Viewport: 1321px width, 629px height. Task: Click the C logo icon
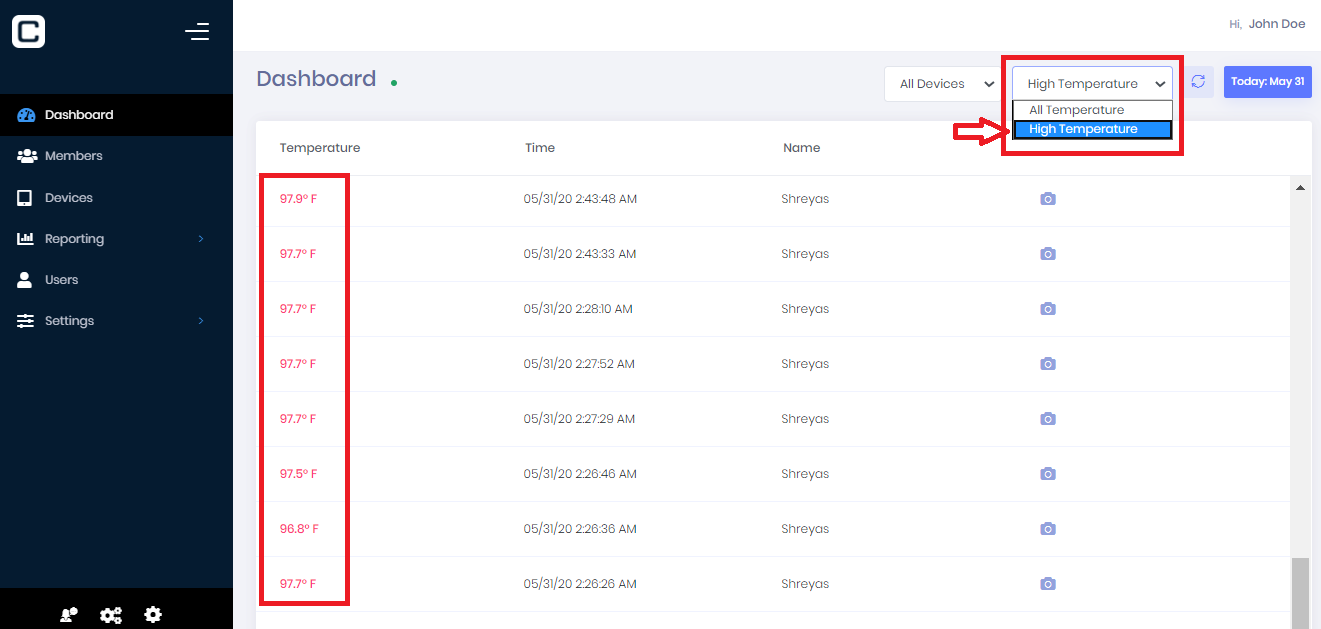[28, 32]
